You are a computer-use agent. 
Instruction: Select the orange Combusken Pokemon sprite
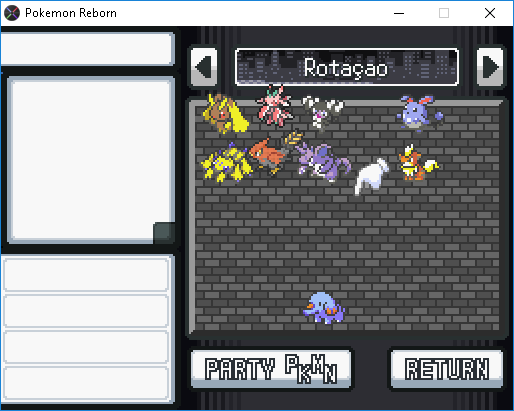click(419, 163)
